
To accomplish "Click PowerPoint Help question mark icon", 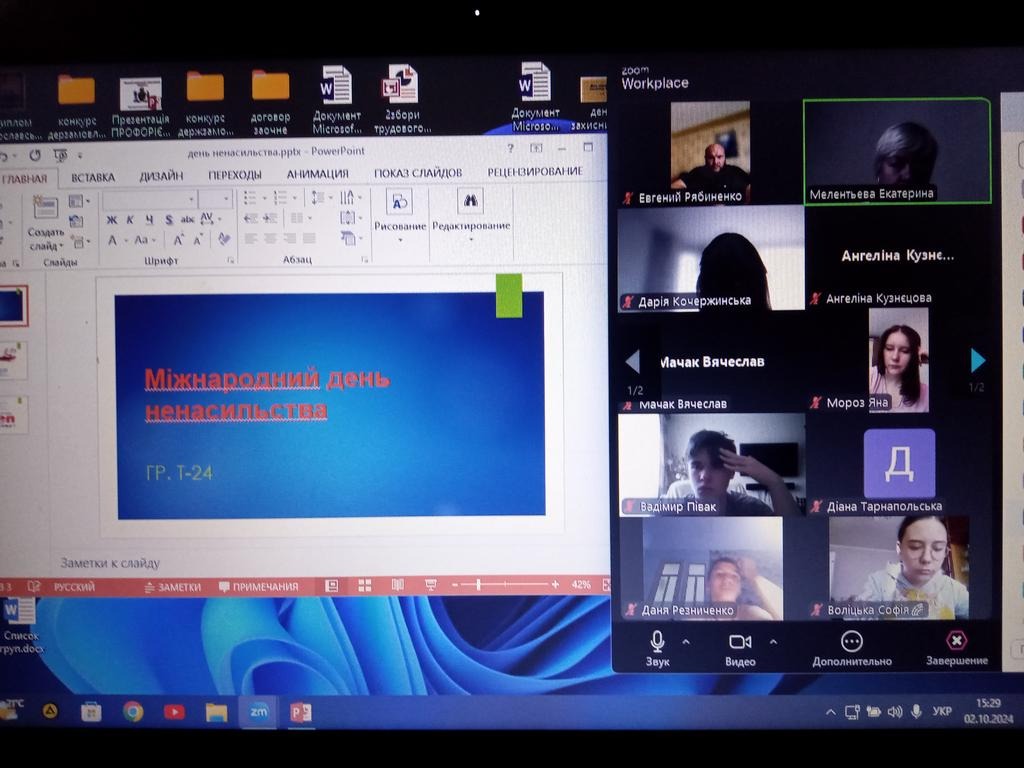I will [x=510, y=149].
